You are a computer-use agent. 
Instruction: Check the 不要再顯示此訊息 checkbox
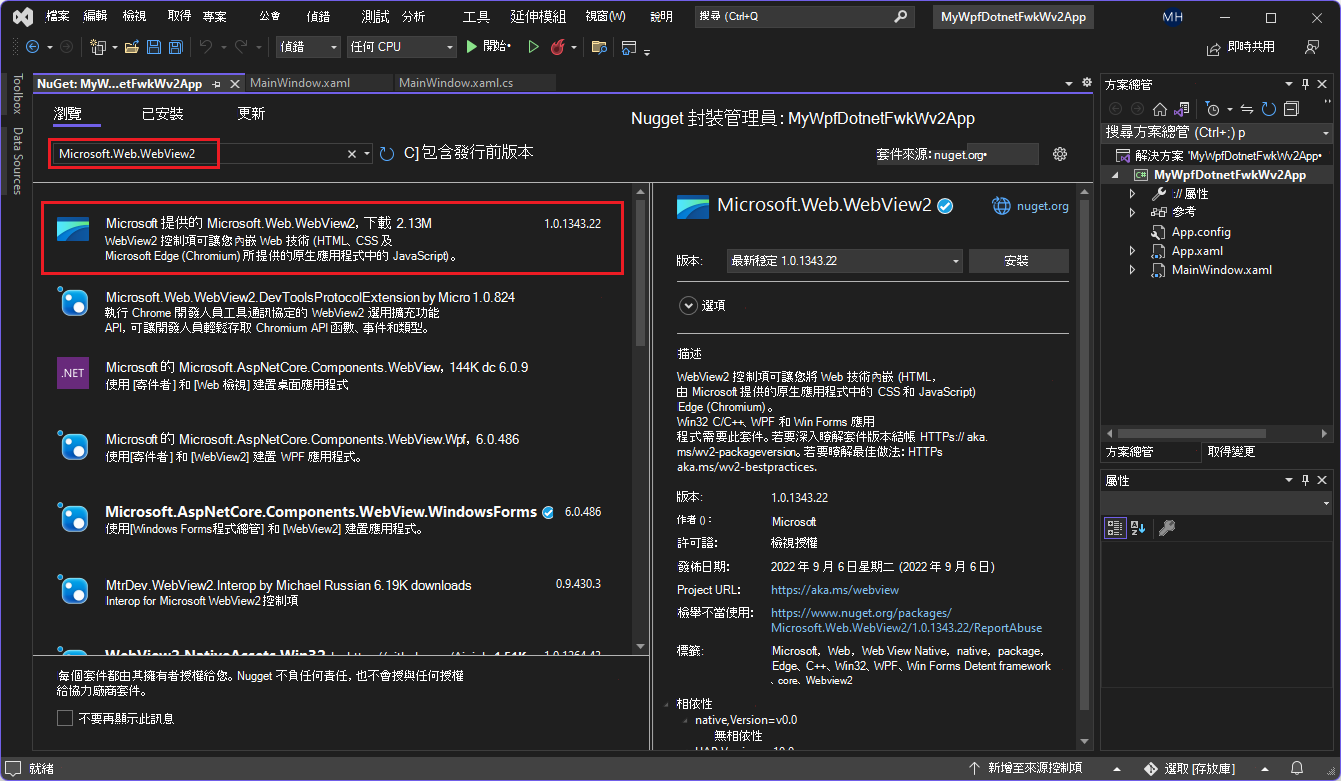pos(65,718)
